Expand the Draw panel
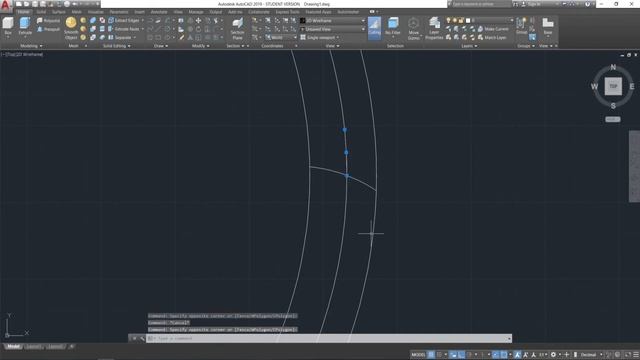Screen dimensions: 640x360 [x=161, y=46]
